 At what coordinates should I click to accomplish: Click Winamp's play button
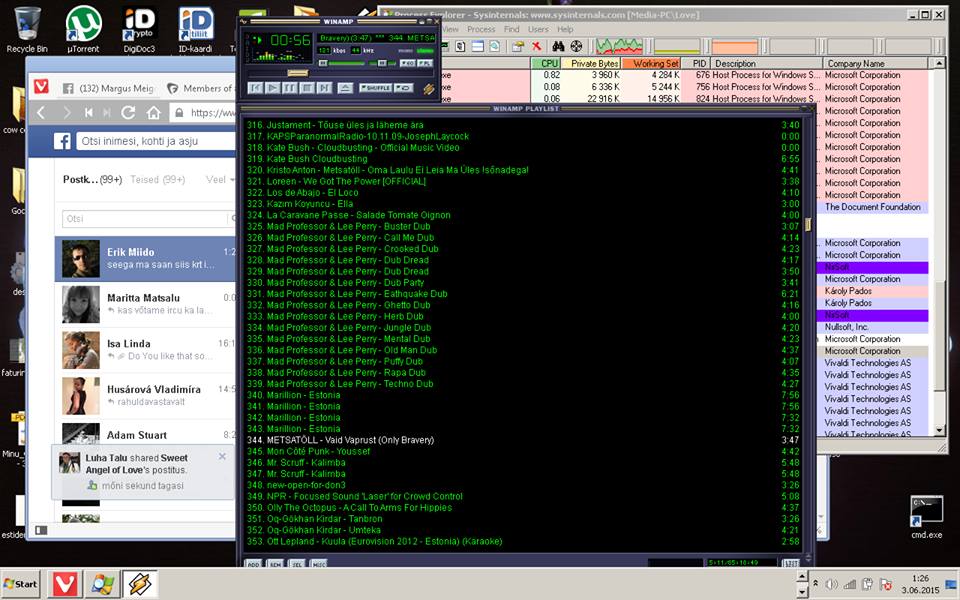pyautogui.click(x=273, y=88)
